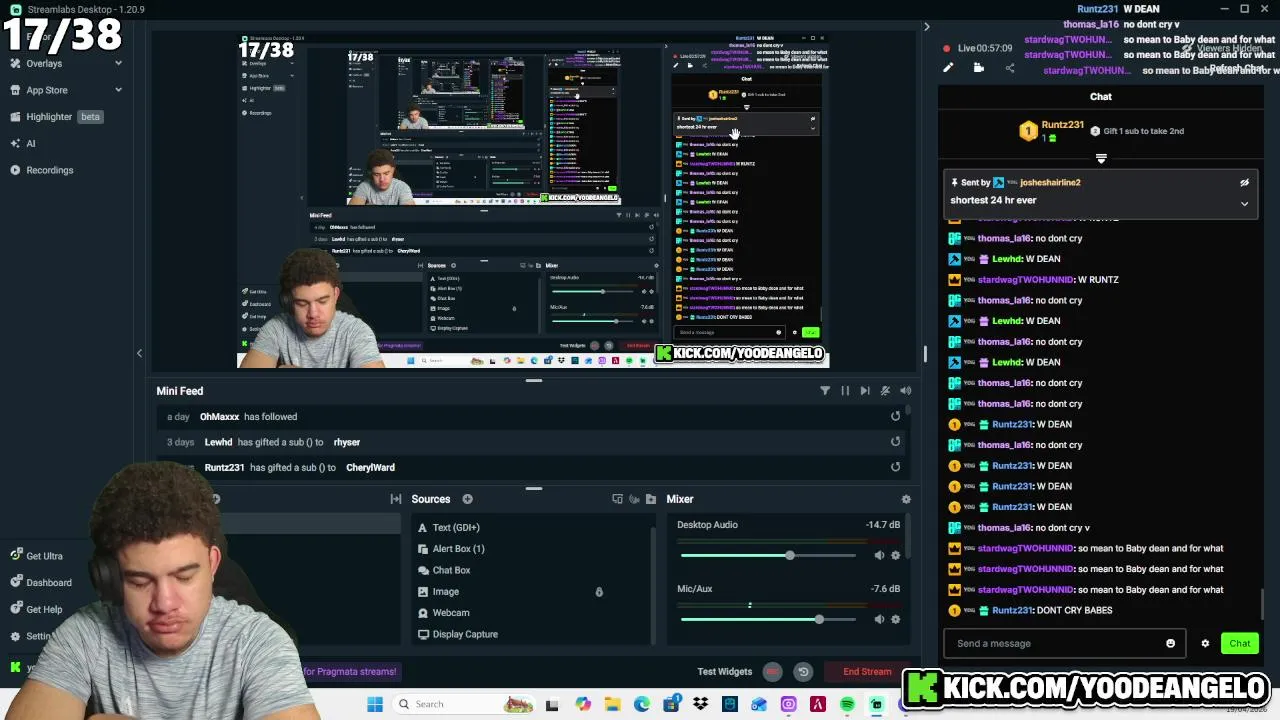Viewport: 1280px width, 720px height.
Task: Adjust the Desktop Audio volume slider
Action: click(x=767, y=555)
